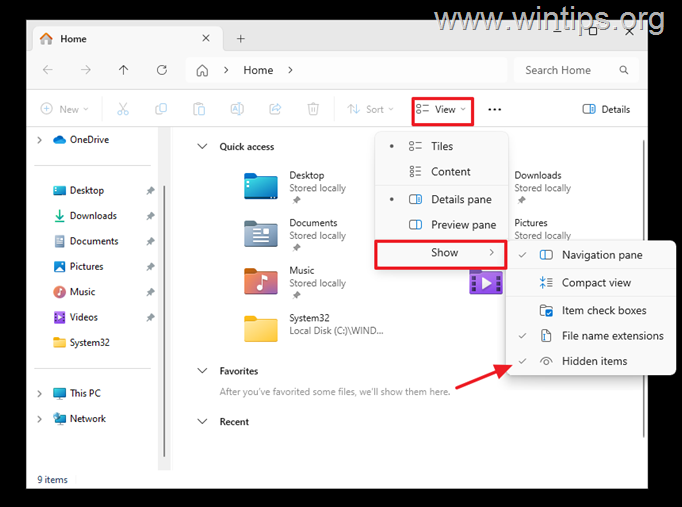
Task: Click the 9 items status text
Action: pyautogui.click(x=53, y=480)
